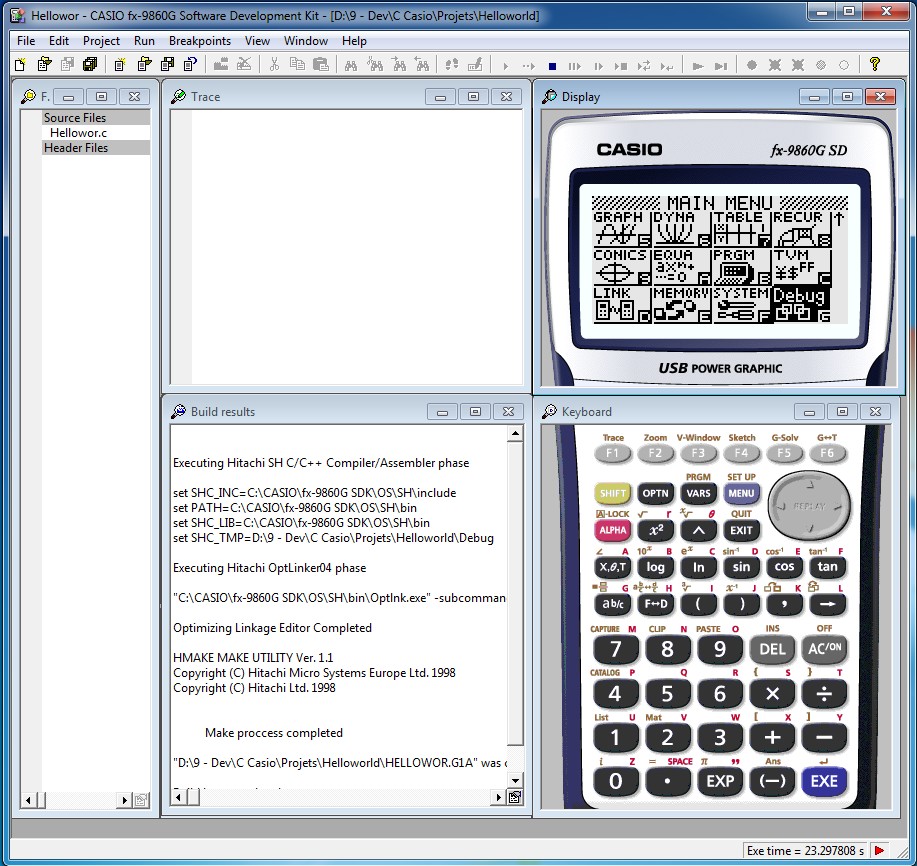Click the number 5 key
The height and width of the screenshot is (866, 917).
click(x=667, y=694)
